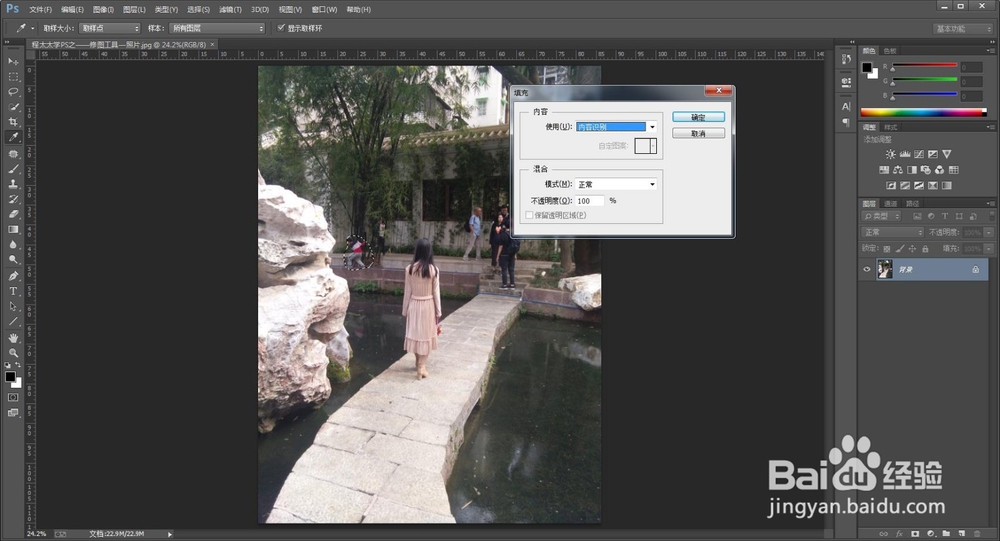
Task: Open the Paragraph panel icon
Action: point(846,122)
